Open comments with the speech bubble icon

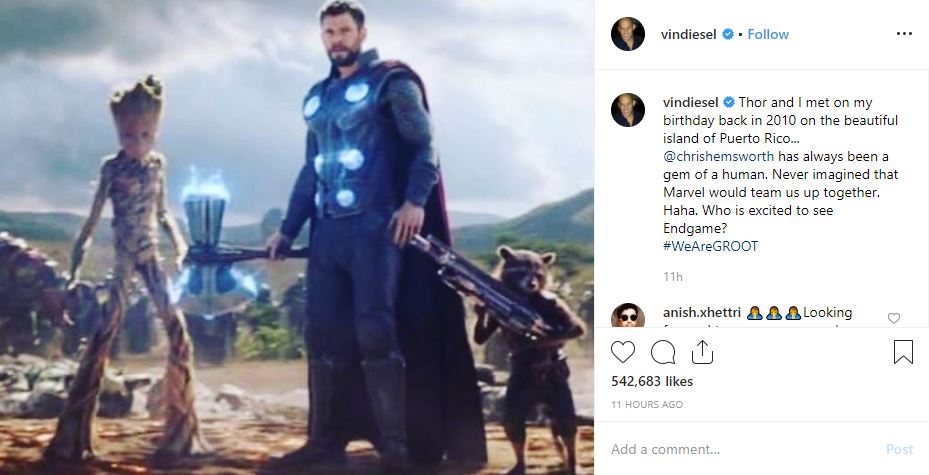tap(663, 352)
